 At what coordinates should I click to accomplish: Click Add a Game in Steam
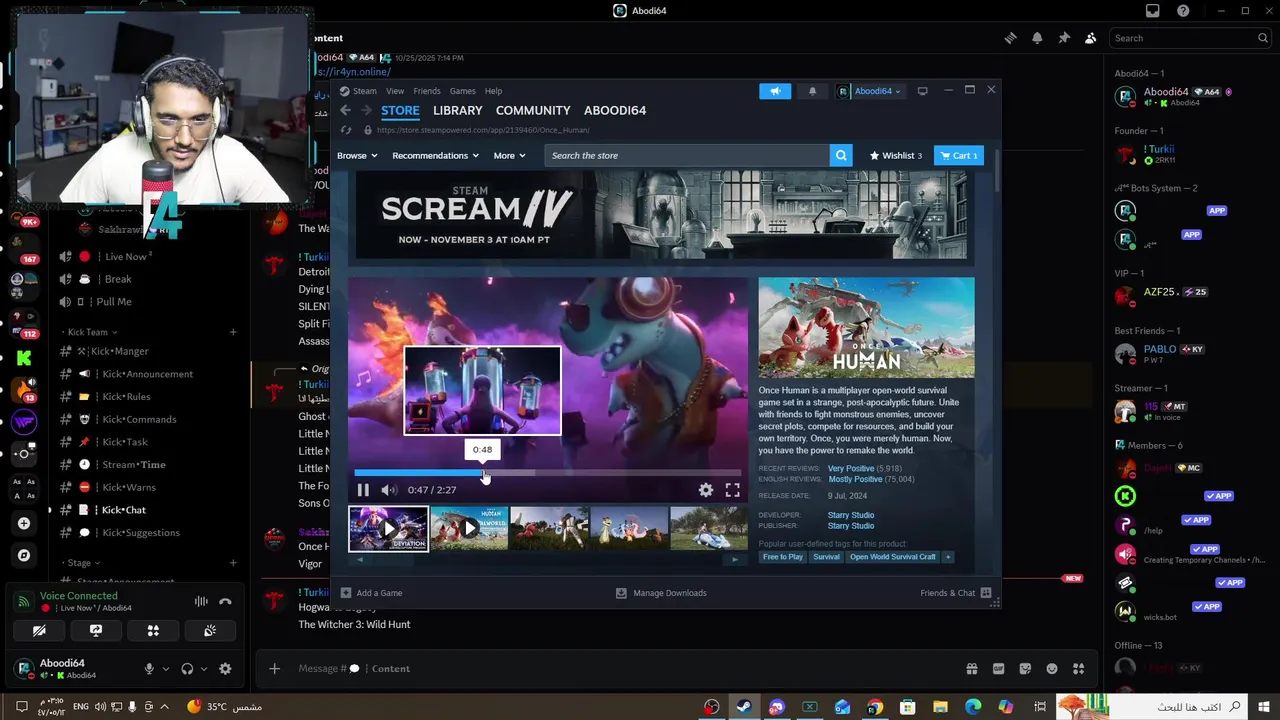[x=371, y=593]
